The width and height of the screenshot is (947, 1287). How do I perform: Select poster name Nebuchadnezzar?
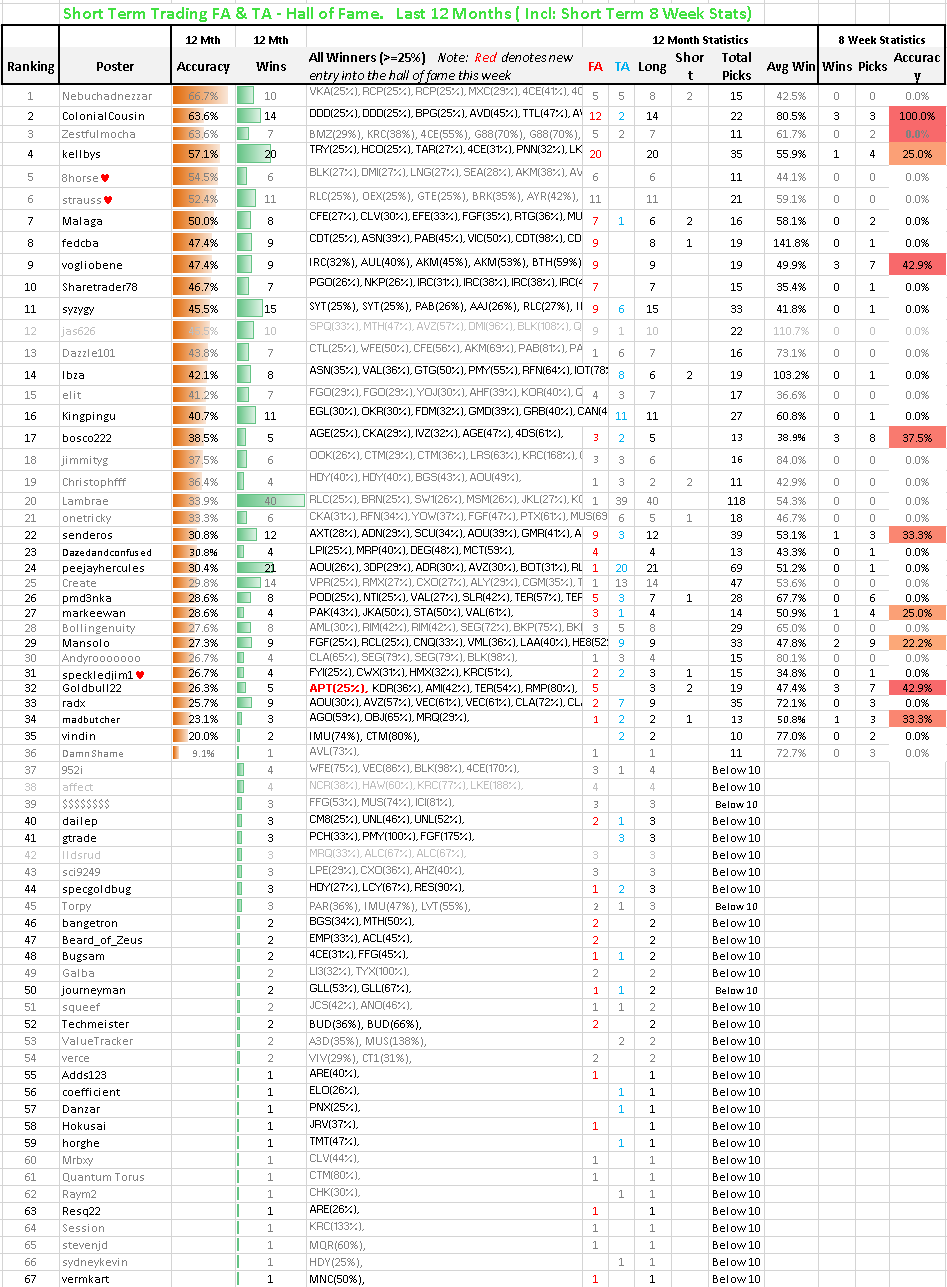coord(107,96)
